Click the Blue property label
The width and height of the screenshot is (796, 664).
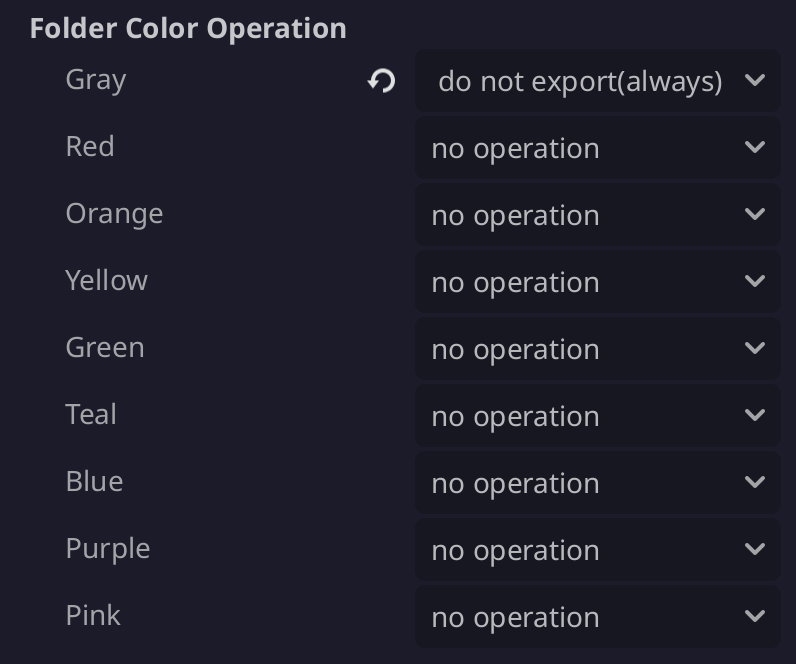(x=94, y=481)
